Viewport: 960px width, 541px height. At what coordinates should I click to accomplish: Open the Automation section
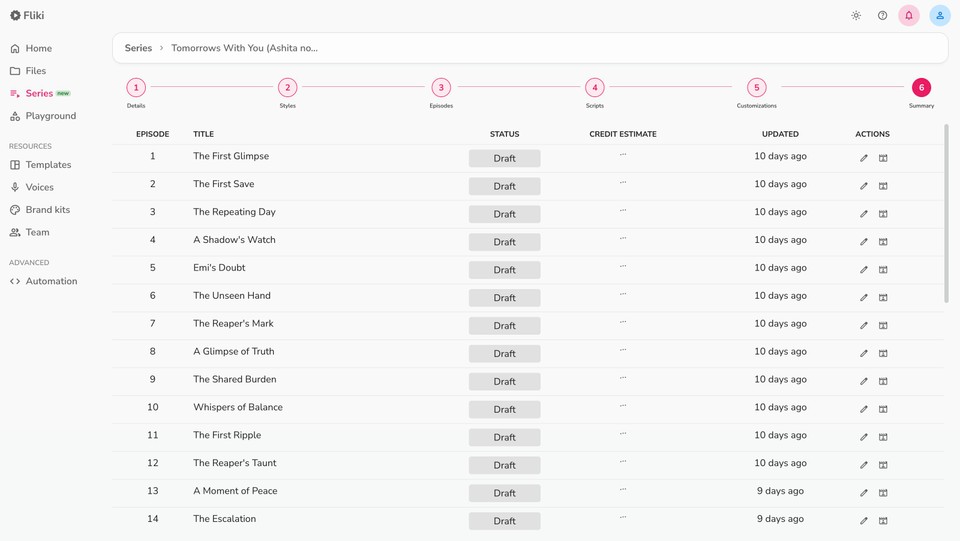51,281
